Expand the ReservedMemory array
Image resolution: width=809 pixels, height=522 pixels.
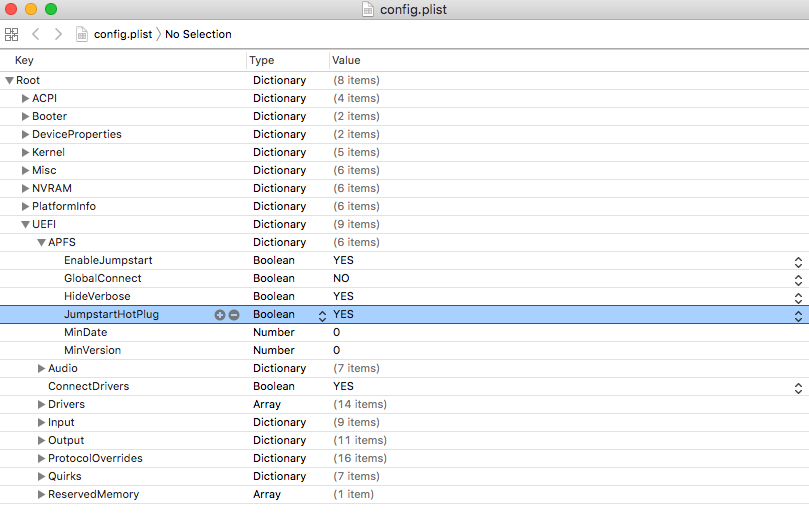click(x=41, y=494)
